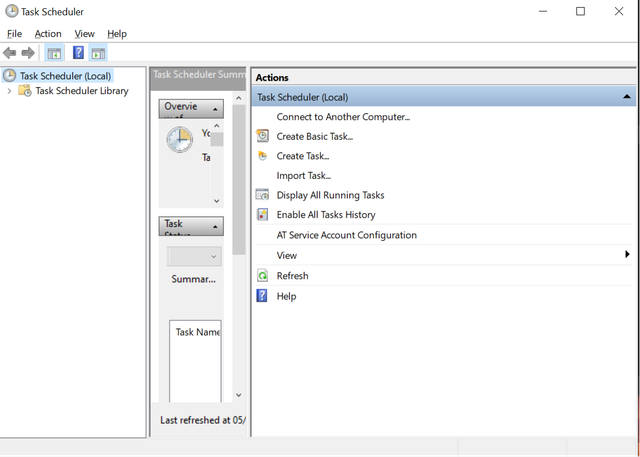Click Display All Running Tasks action

click(330, 195)
